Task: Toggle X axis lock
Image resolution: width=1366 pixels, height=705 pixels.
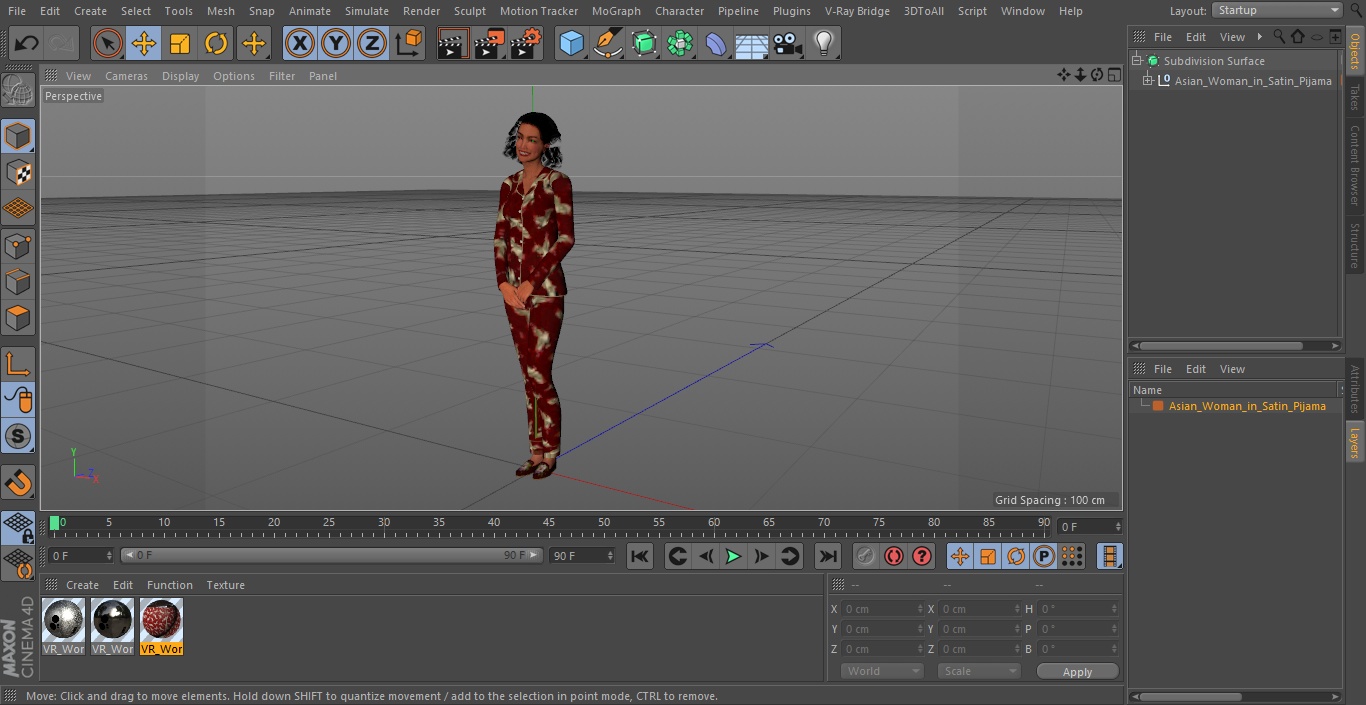Action: coord(299,43)
